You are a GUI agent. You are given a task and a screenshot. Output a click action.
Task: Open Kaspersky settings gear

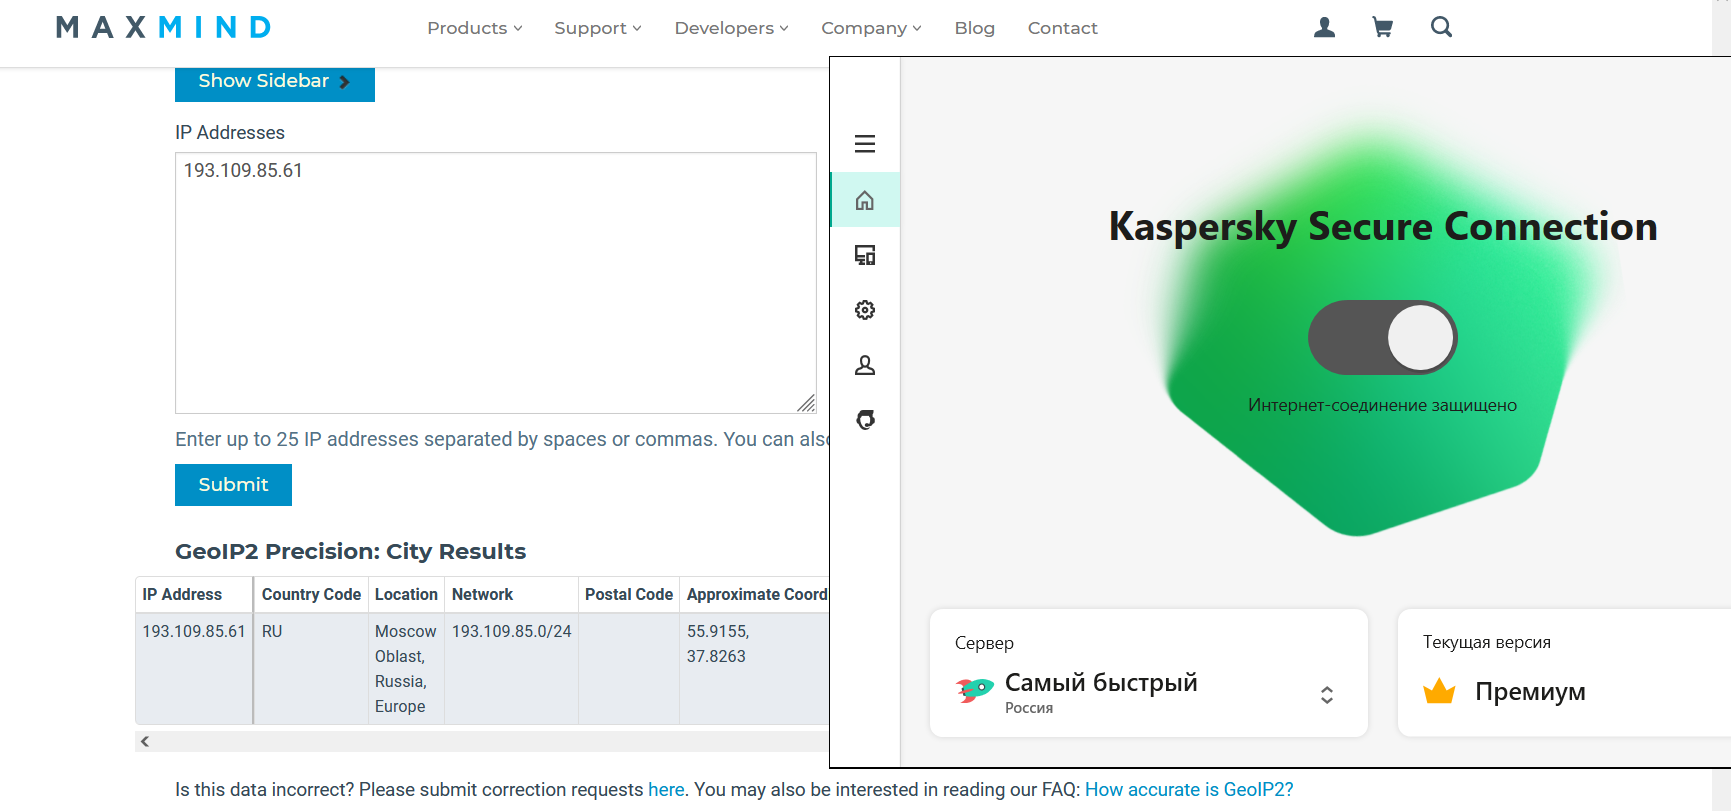(x=865, y=310)
